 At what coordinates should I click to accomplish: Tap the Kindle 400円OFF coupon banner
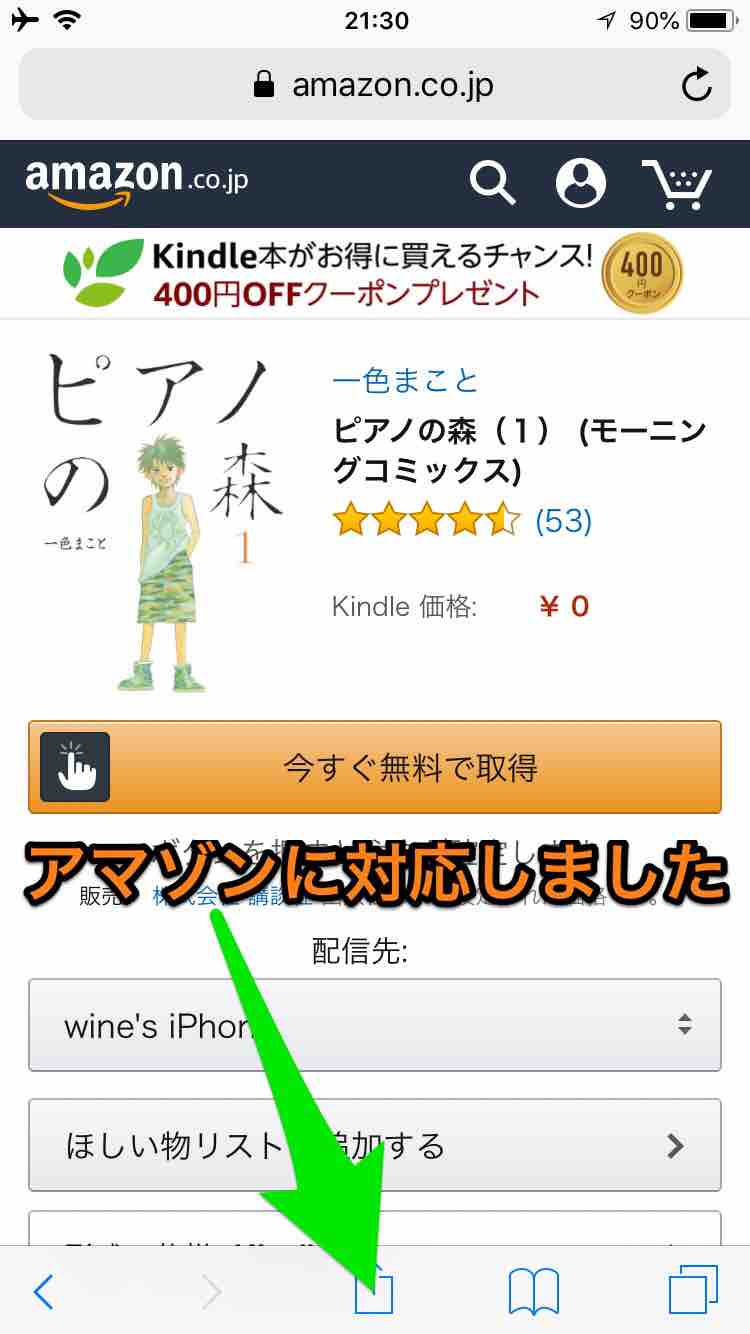click(x=375, y=274)
